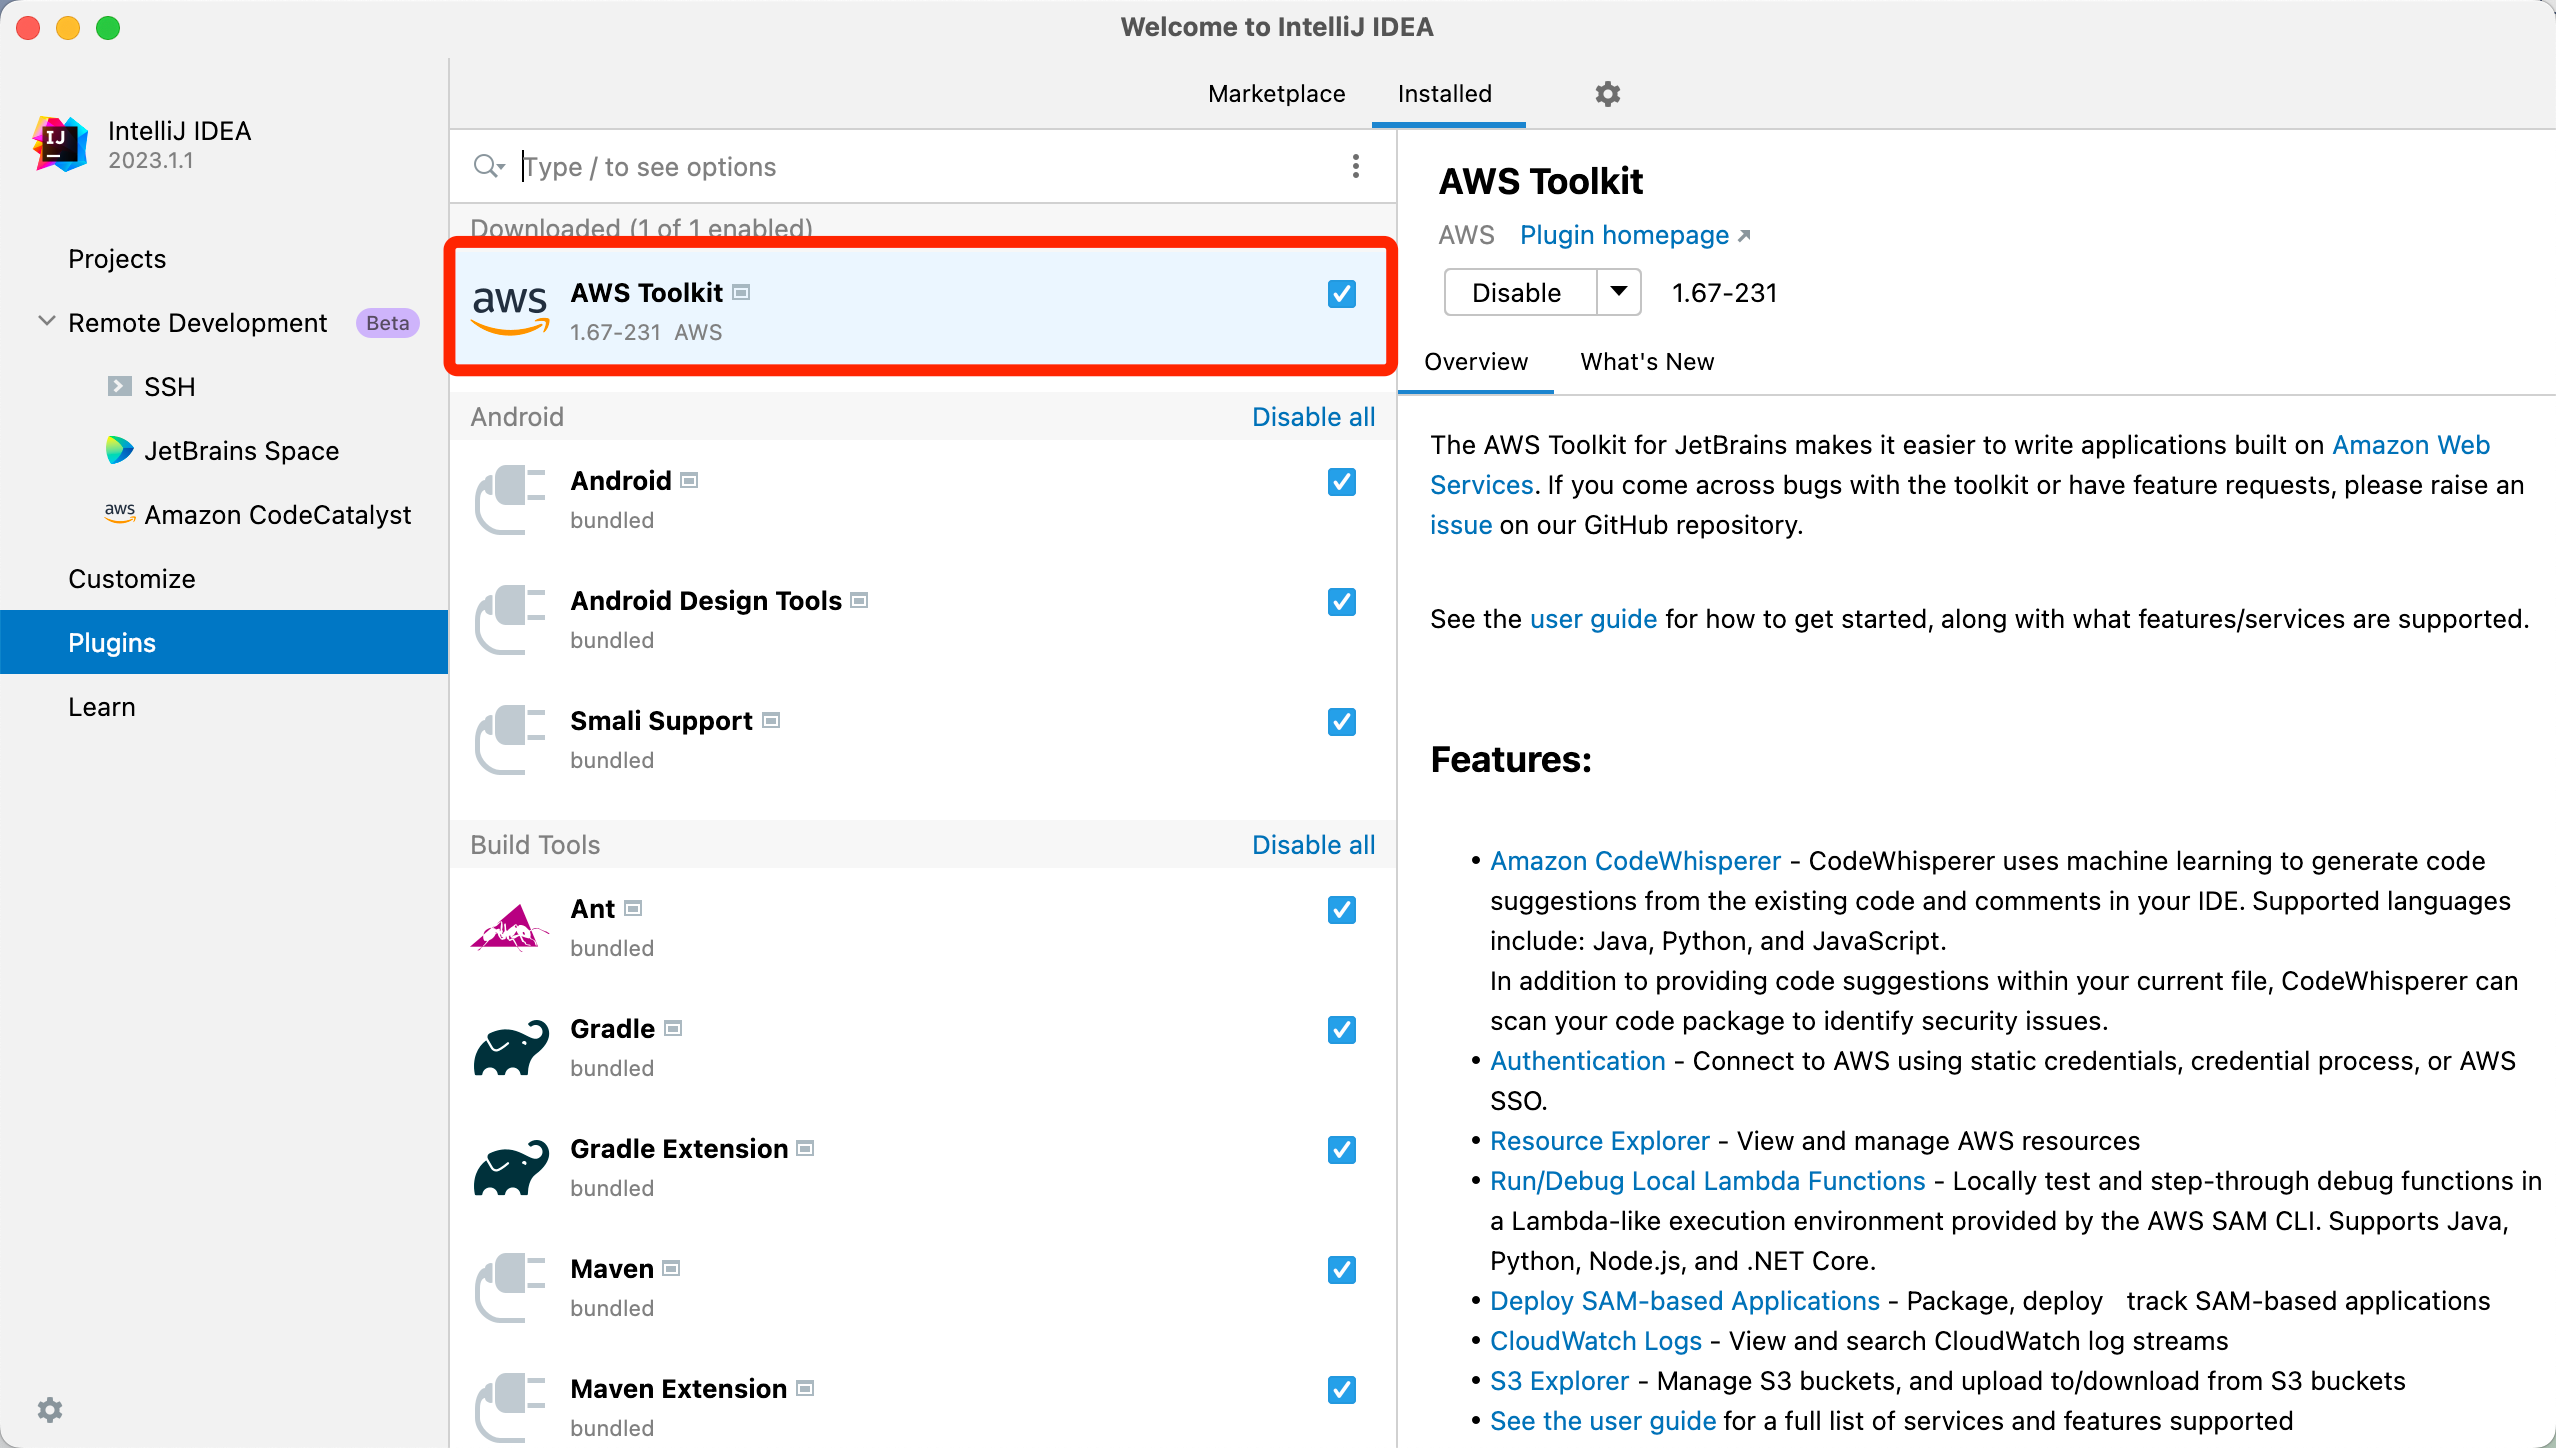This screenshot has height=1448, width=2556.
Task: Click the Gradle elephant icon
Action: [510, 1047]
